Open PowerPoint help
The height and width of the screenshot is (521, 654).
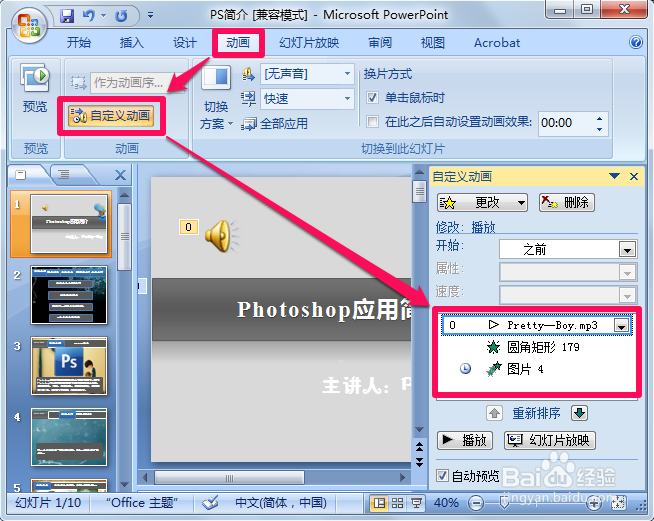636,42
